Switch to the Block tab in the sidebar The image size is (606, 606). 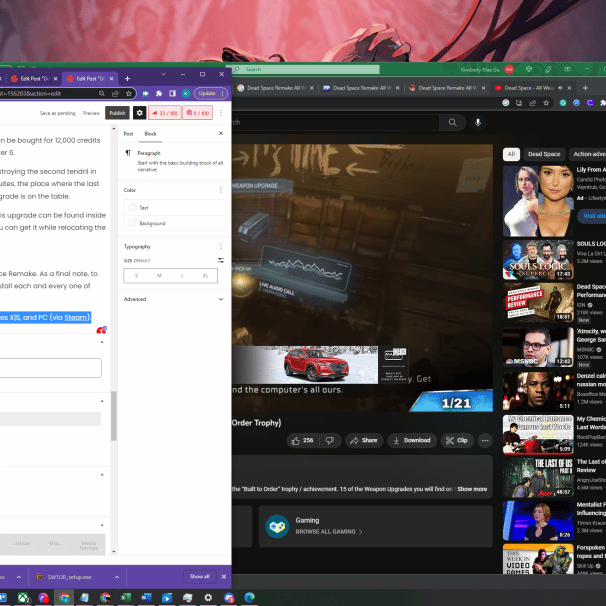pos(150,134)
